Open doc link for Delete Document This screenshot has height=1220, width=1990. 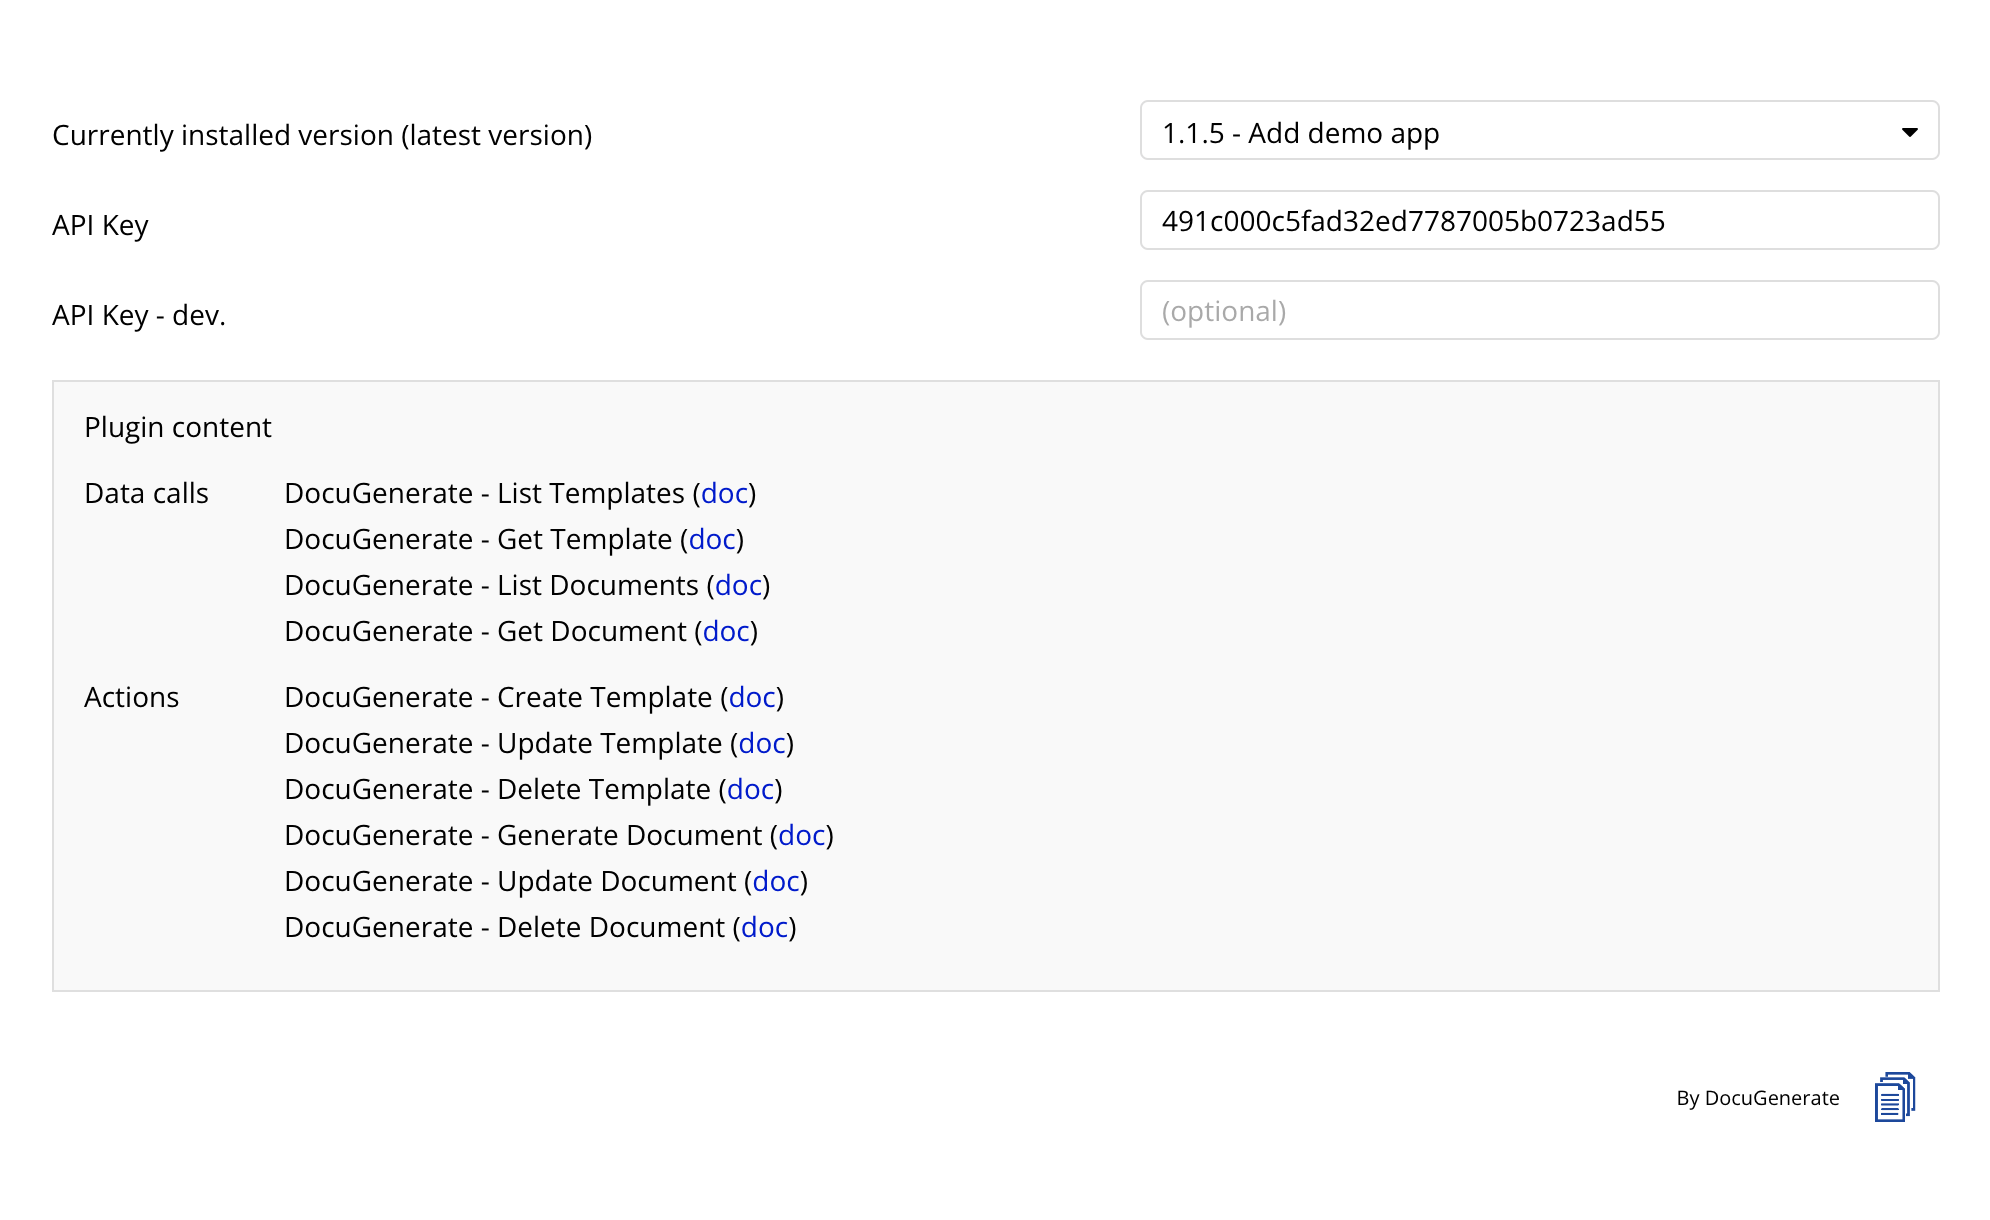pyautogui.click(x=764, y=927)
